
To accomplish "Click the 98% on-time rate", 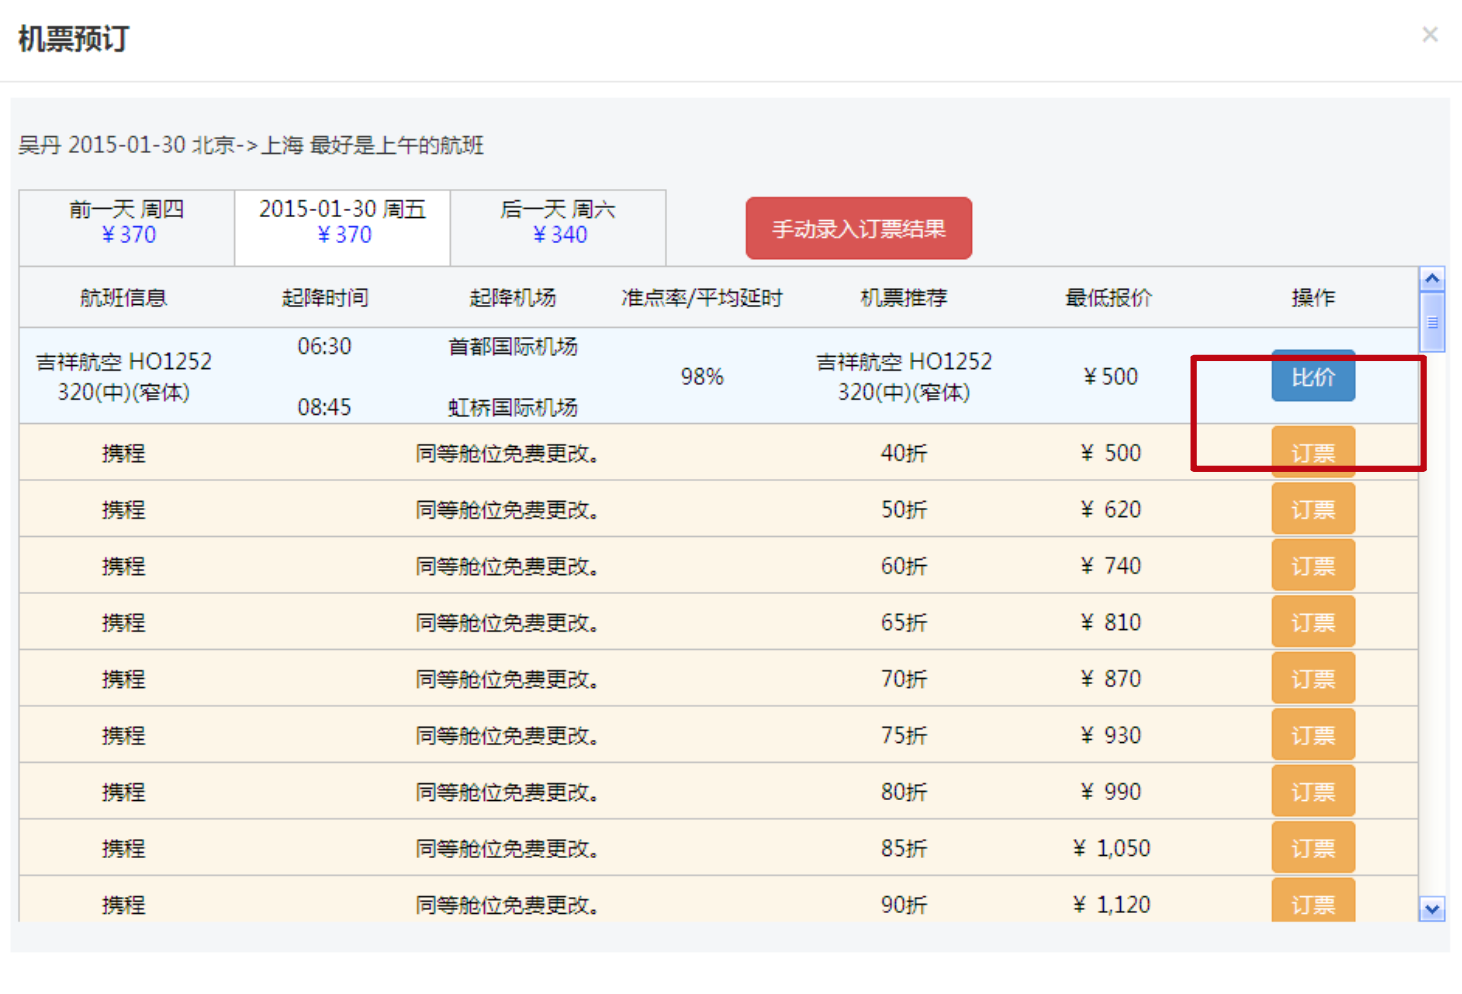I will pos(702,376).
